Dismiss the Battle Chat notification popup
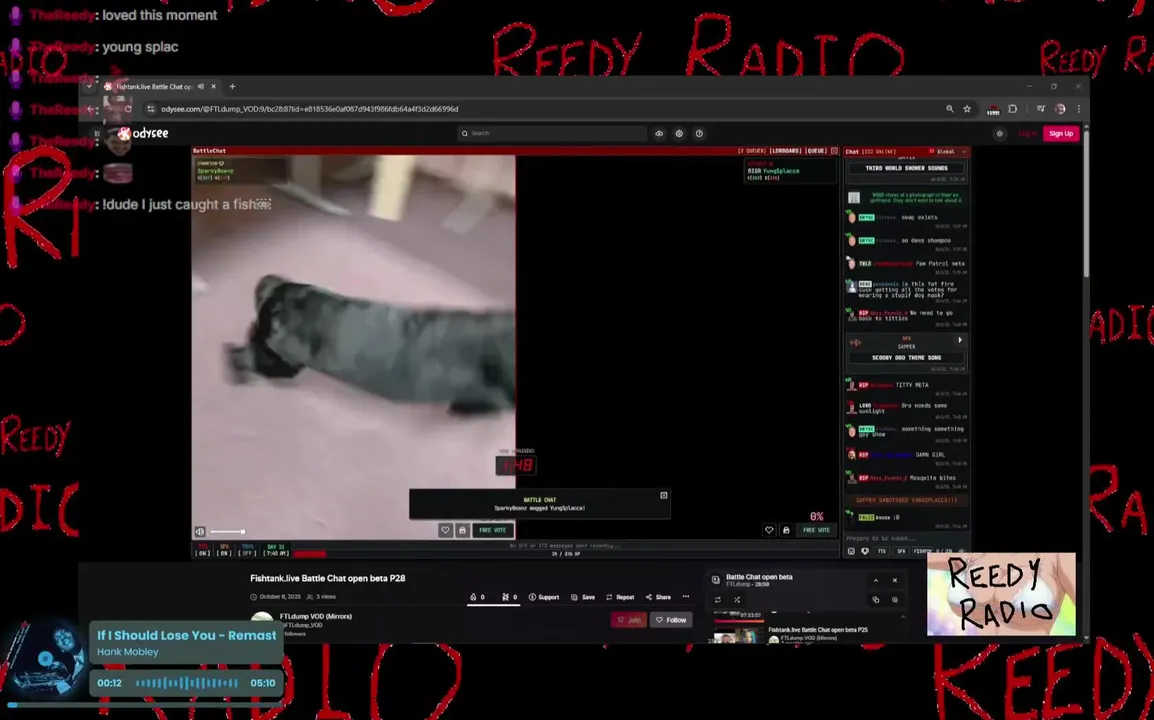Image resolution: width=1154 pixels, height=720 pixels. pos(663,495)
